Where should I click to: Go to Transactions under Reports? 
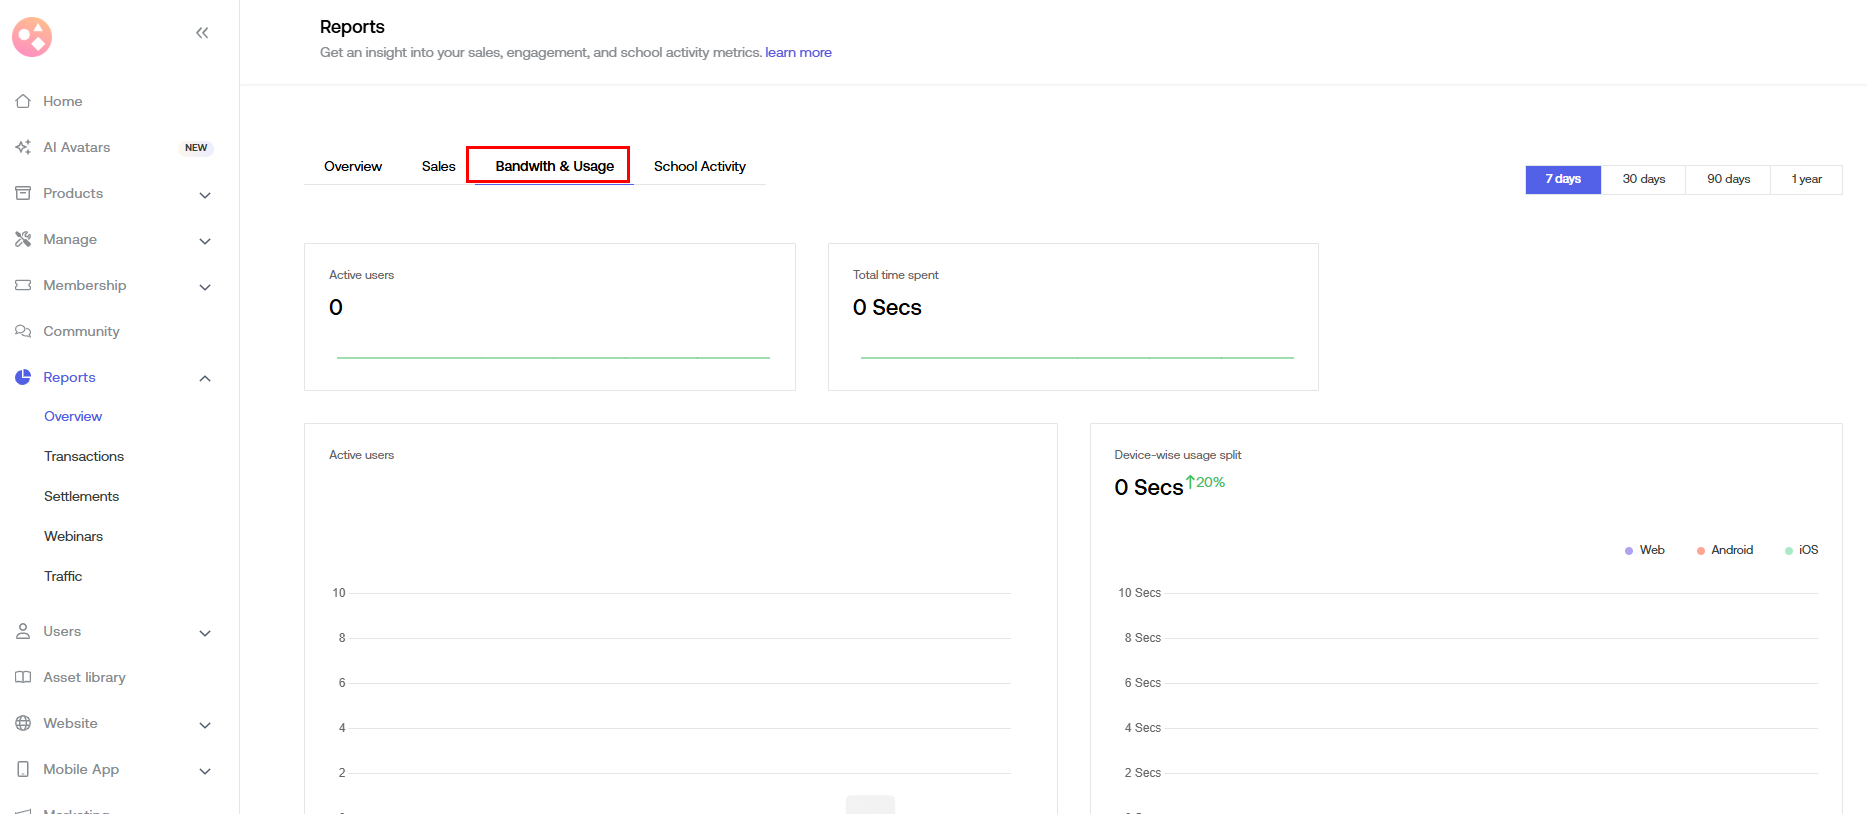[84, 456]
